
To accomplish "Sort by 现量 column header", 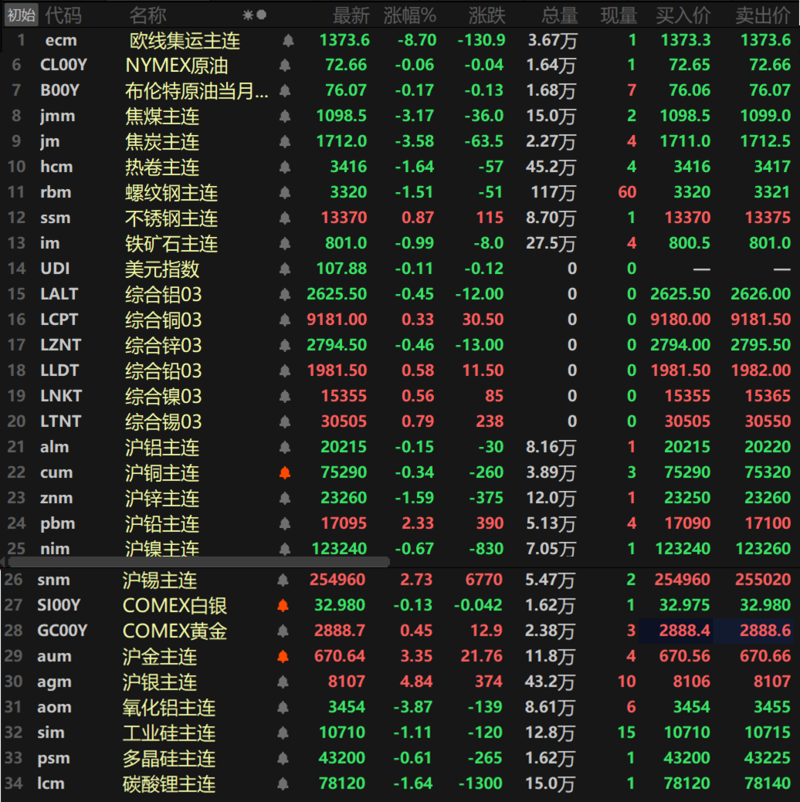I will click(x=619, y=16).
